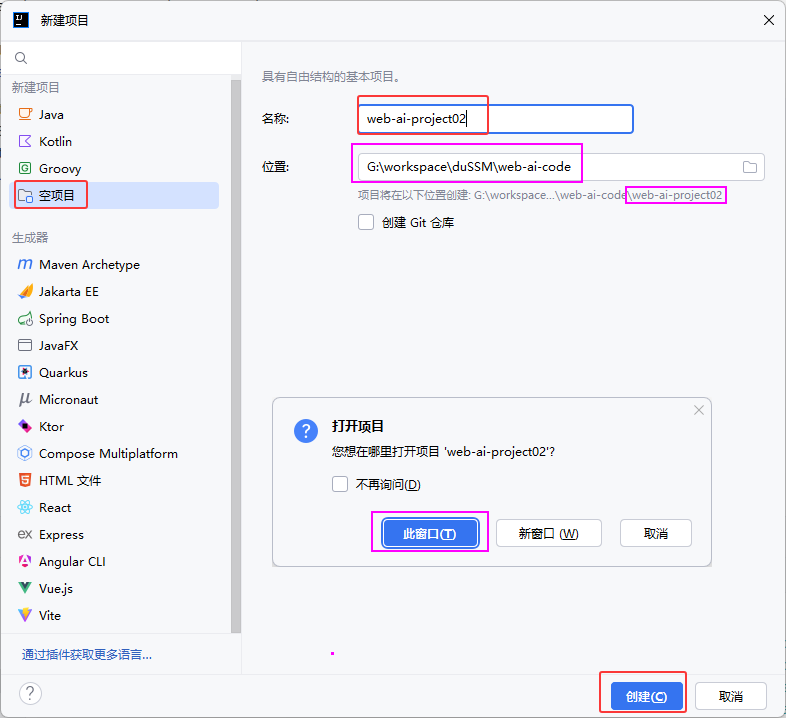Choose the Quarkus generator icon

(x=25, y=373)
